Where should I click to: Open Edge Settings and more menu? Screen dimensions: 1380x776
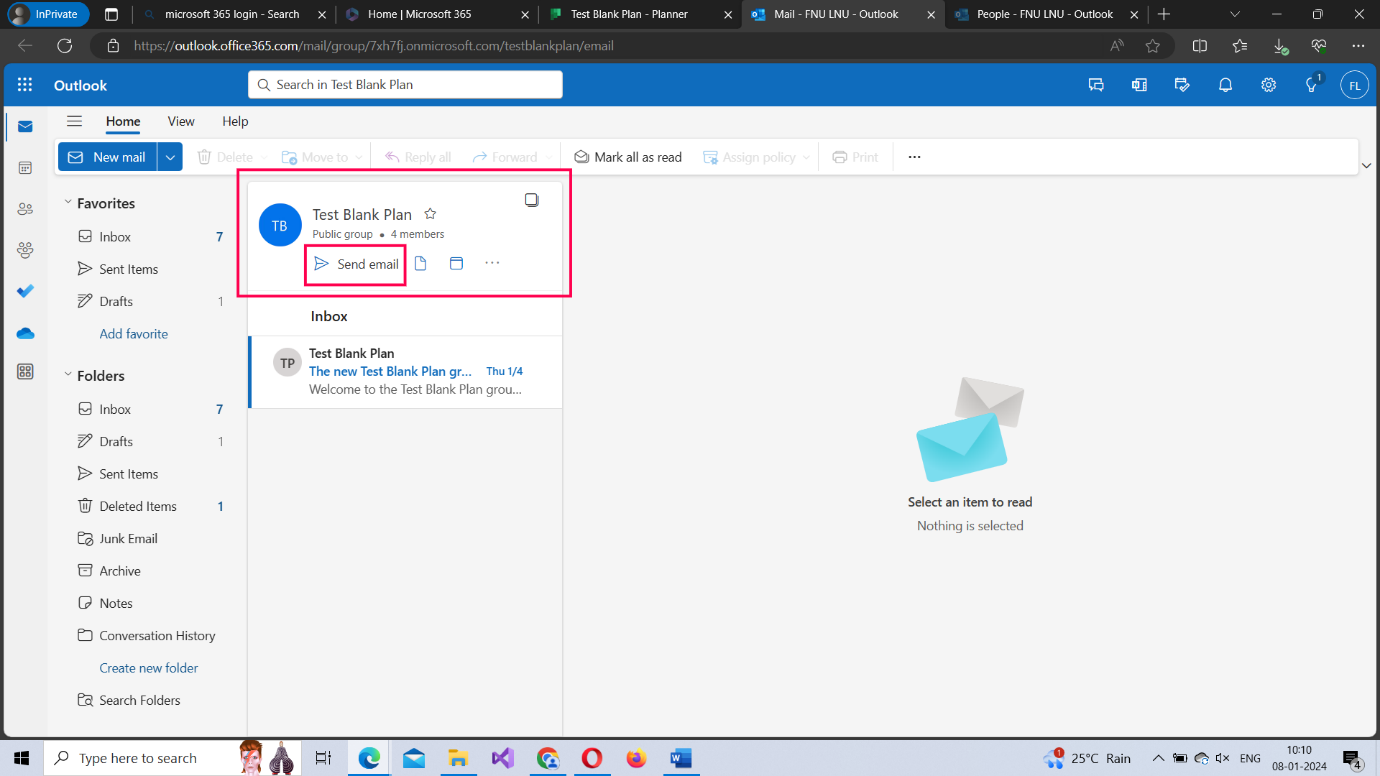1358,46
